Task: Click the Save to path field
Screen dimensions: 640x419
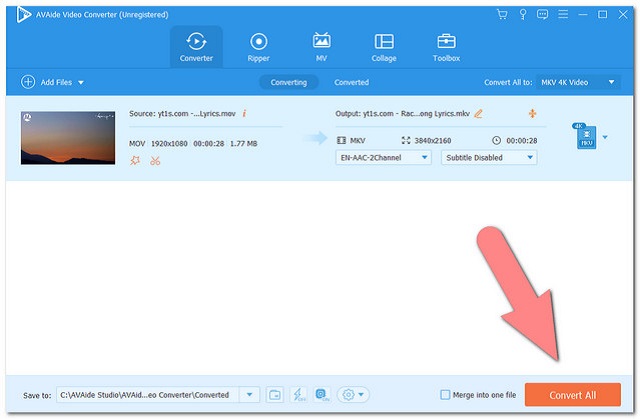Action: point(147,395)
